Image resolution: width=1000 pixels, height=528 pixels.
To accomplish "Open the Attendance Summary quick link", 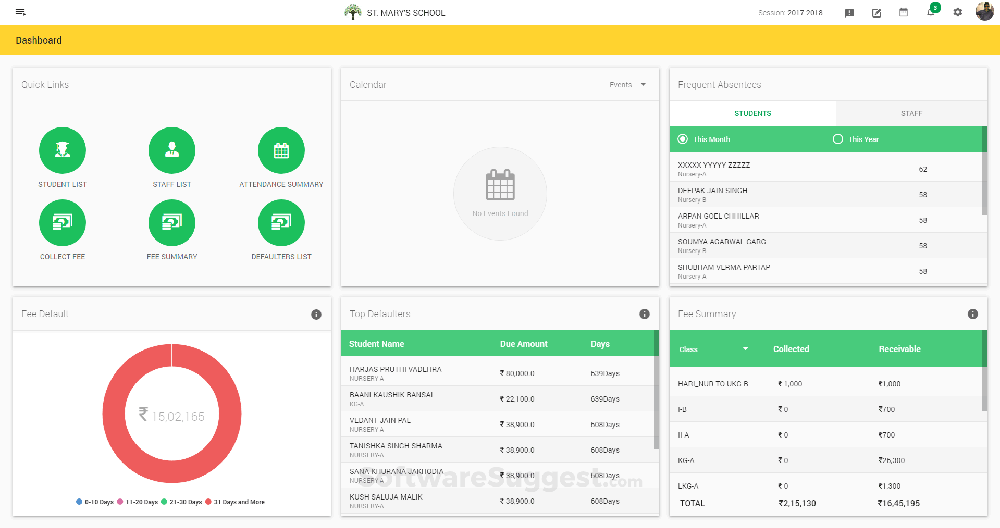I will (x=281, y=150).
